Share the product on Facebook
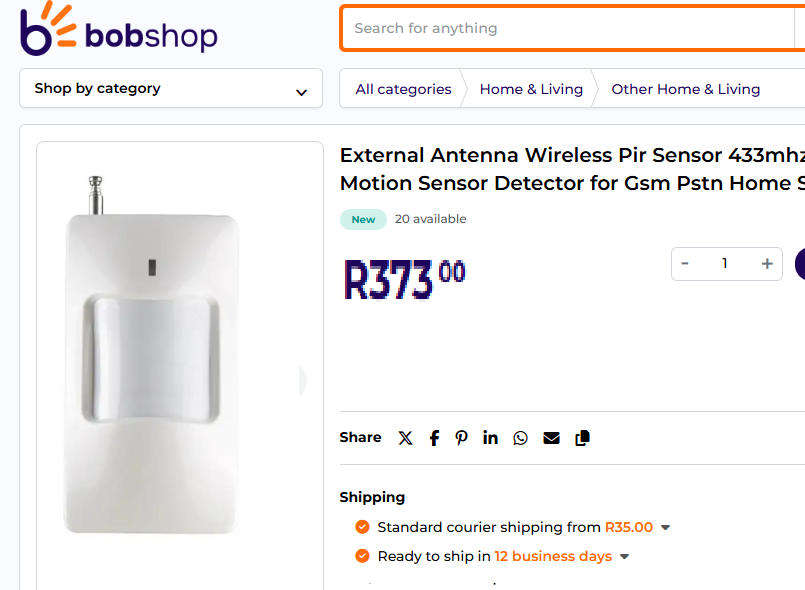The image size is (805, 590). (x=433, y=437)
